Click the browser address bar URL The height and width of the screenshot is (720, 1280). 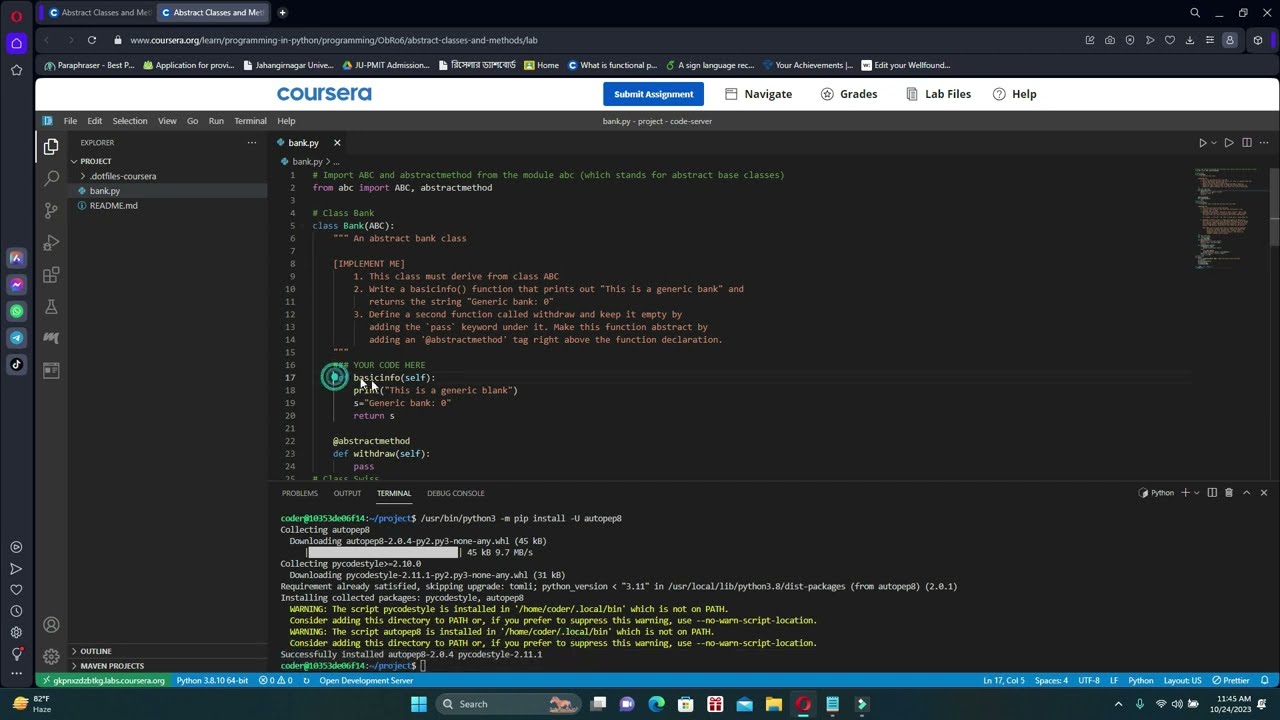[334, 40]
